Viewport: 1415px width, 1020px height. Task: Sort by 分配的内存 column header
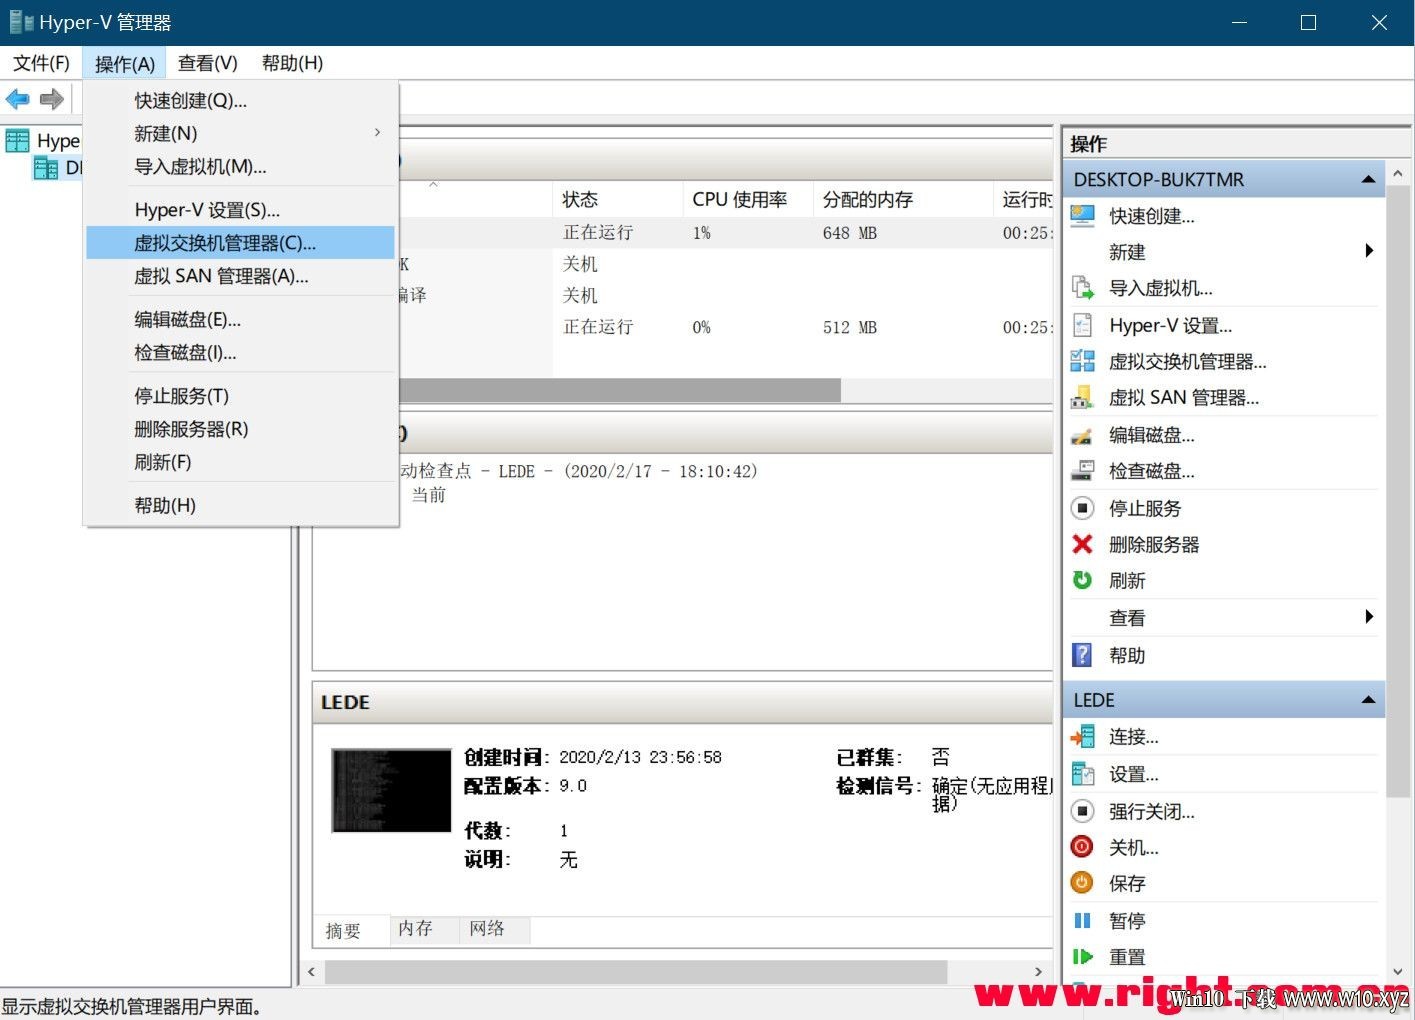(x=902, y=199)
